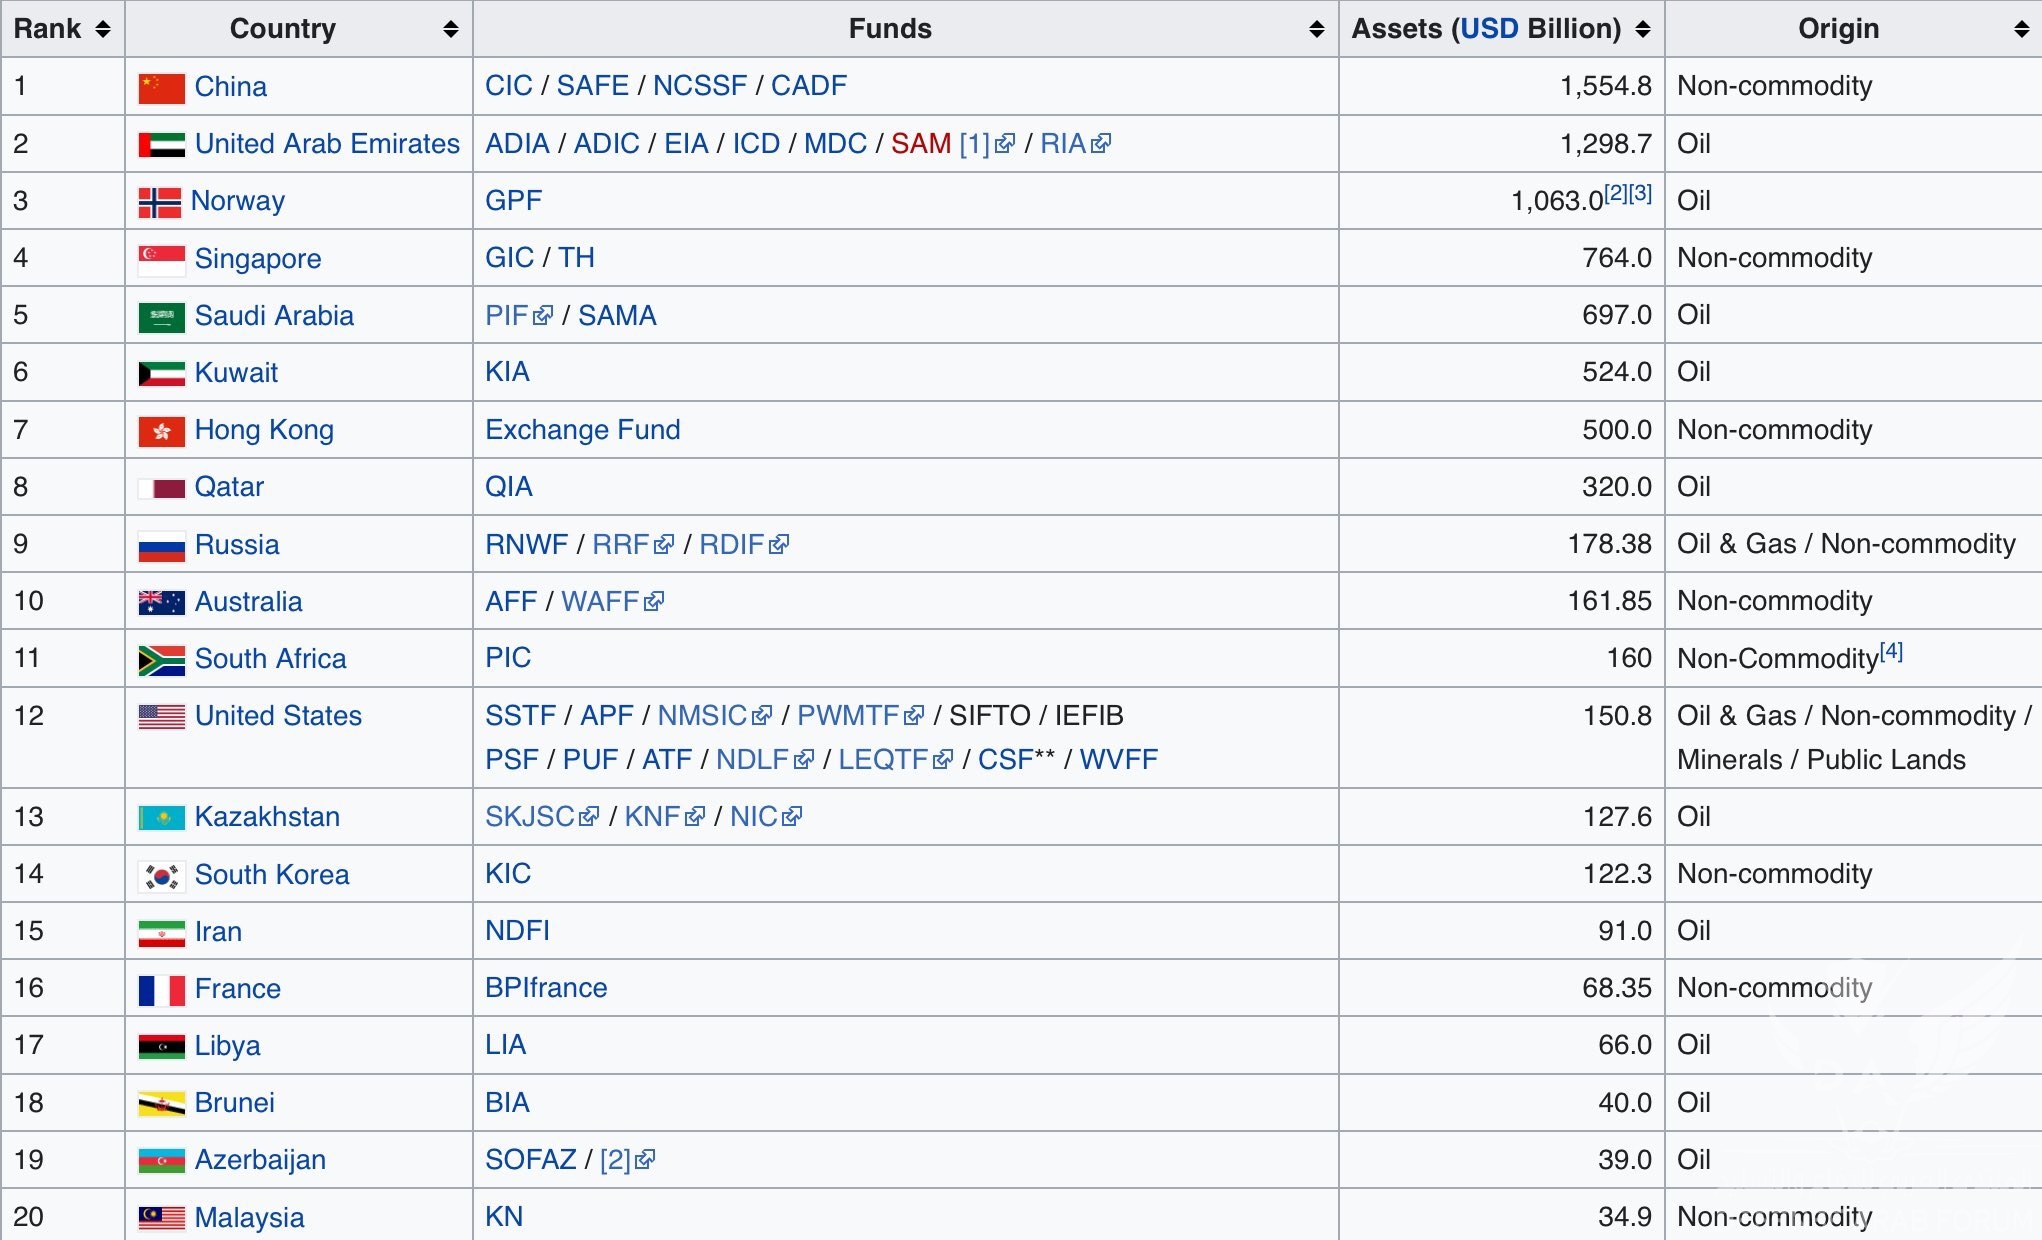2042x1240 pixels.
Task: Click the United Arab Emirates flag icon
Action: [x=161, y=145]
